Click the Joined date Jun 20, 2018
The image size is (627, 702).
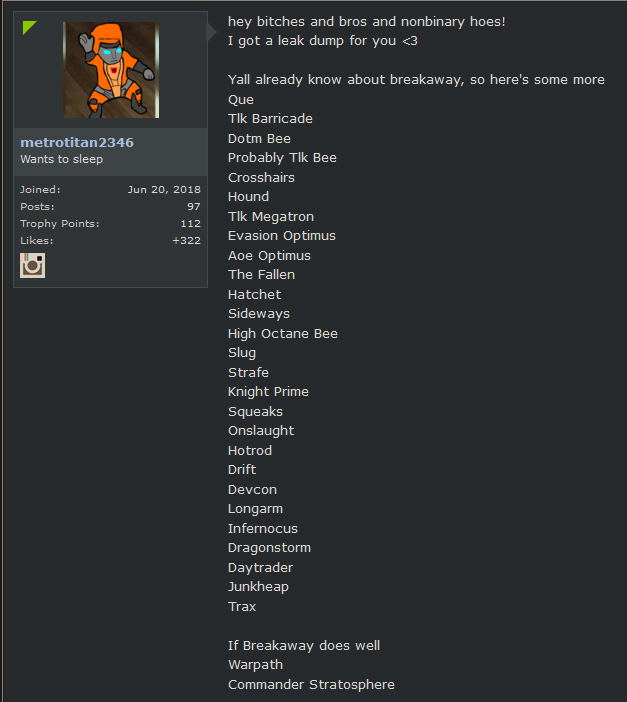pos(164,189)
